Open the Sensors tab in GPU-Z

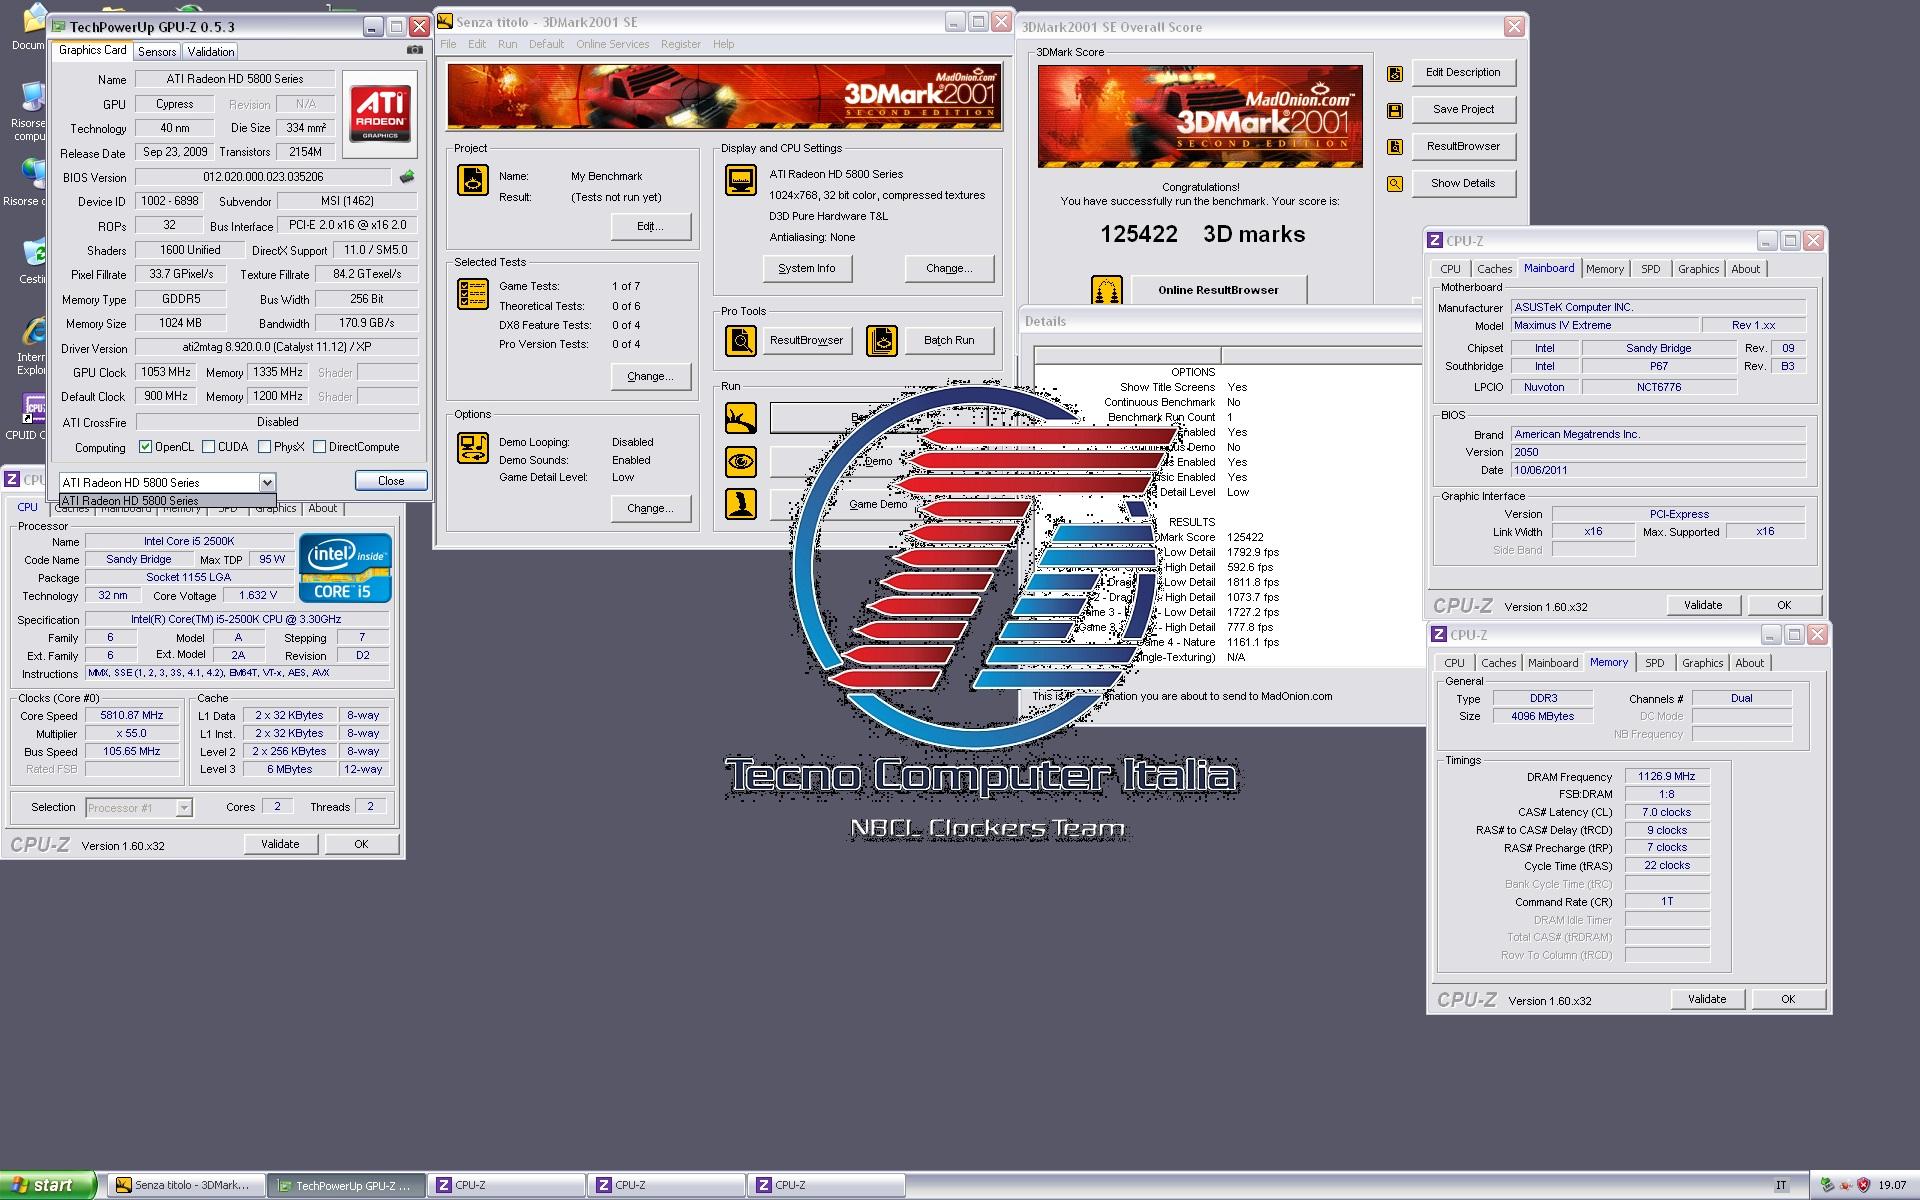pos(157,51)
